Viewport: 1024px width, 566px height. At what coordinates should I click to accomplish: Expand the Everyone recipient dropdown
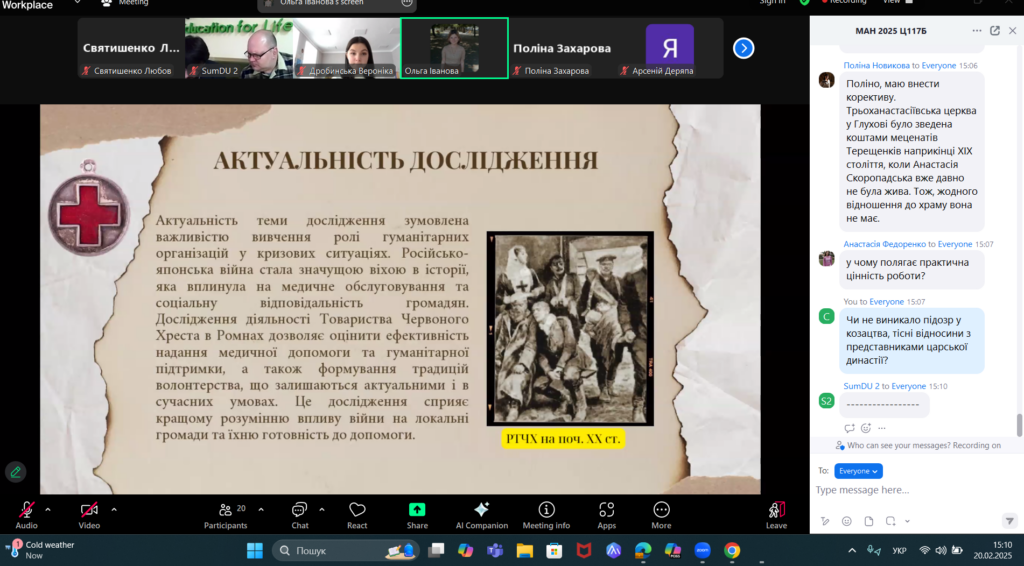point(858,471)
